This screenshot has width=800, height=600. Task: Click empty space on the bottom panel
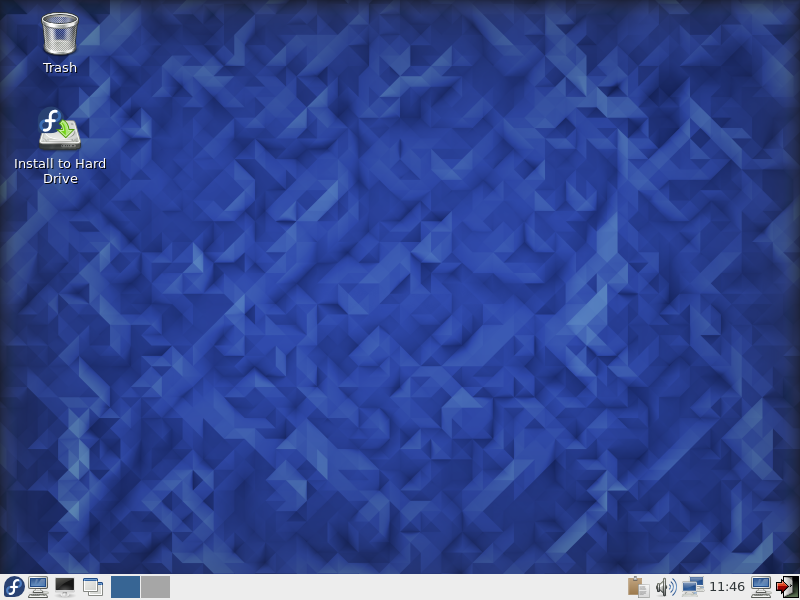400,587
